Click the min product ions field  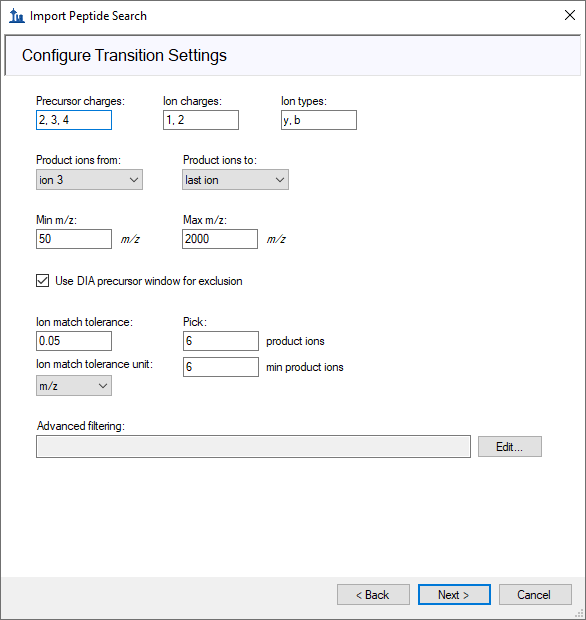click(221, 367)
